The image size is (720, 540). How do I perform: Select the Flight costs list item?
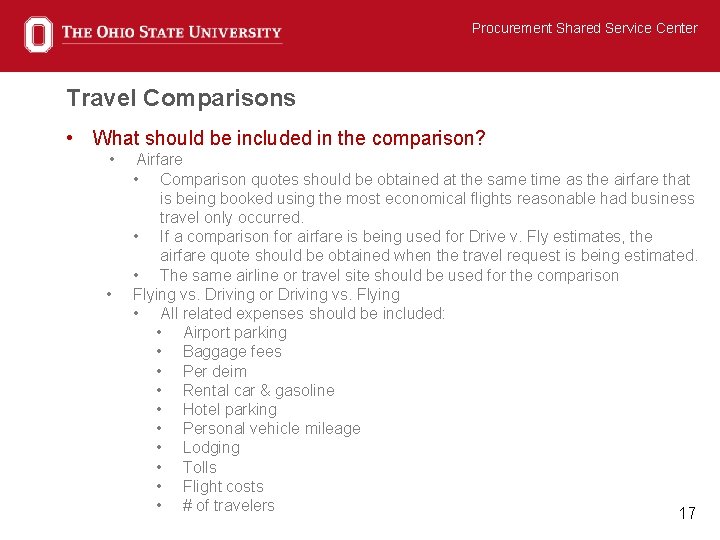[223, 486]
